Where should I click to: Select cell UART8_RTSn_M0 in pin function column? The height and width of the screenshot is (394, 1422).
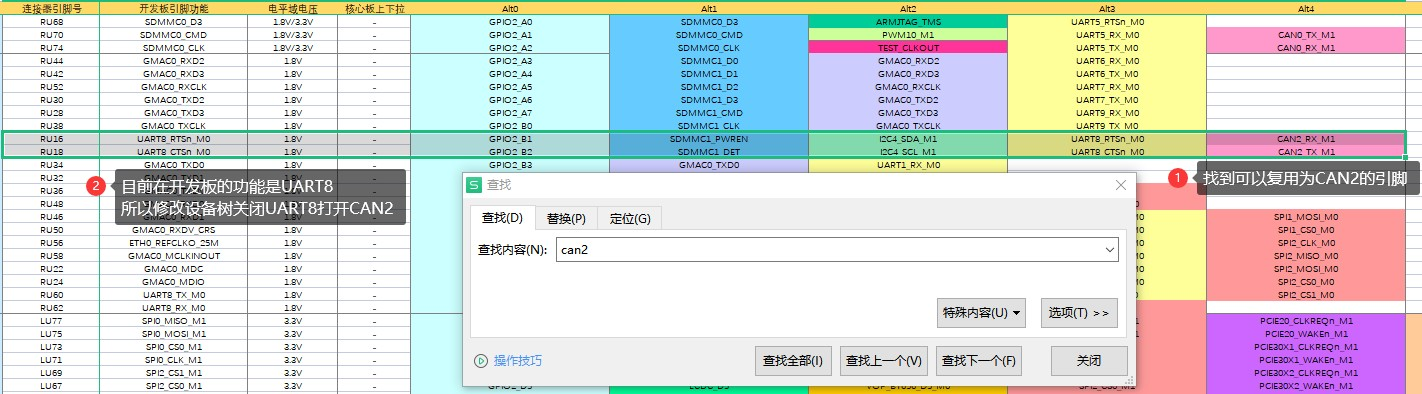[174, 139]
